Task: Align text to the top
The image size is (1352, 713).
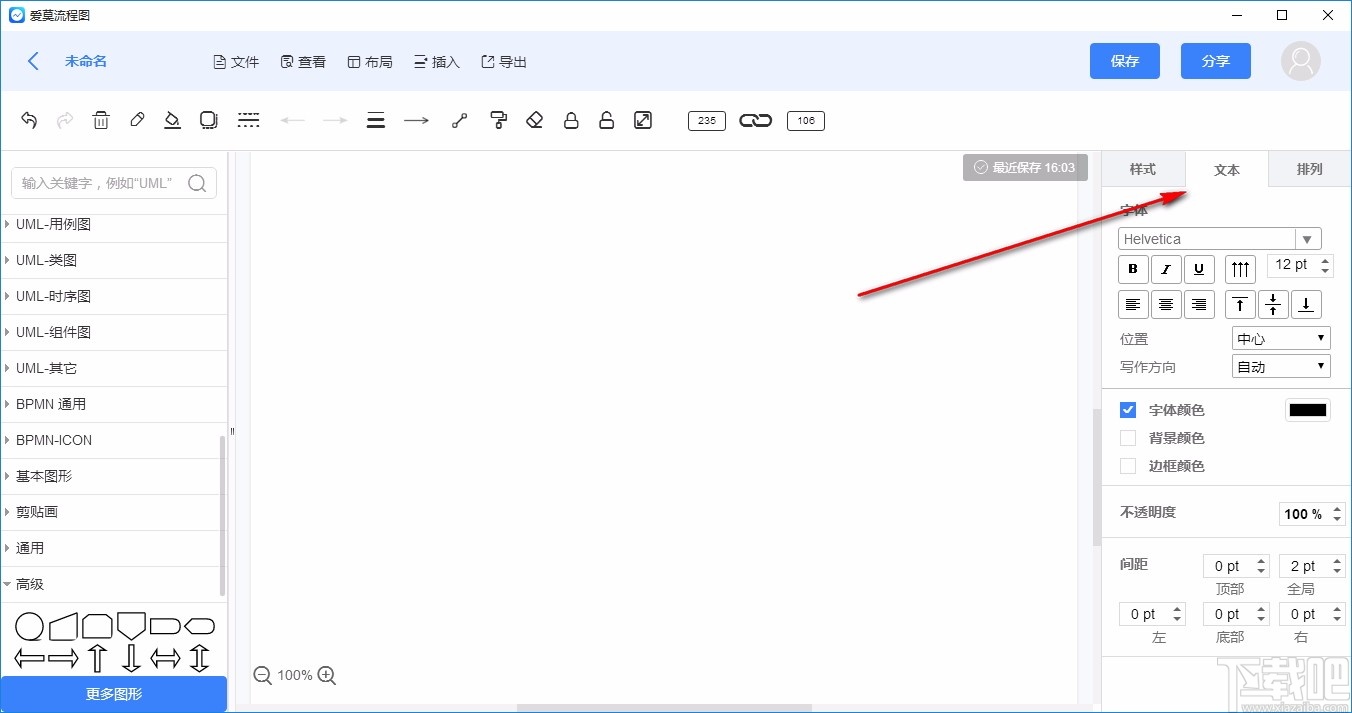Action: coord(1240,304)
